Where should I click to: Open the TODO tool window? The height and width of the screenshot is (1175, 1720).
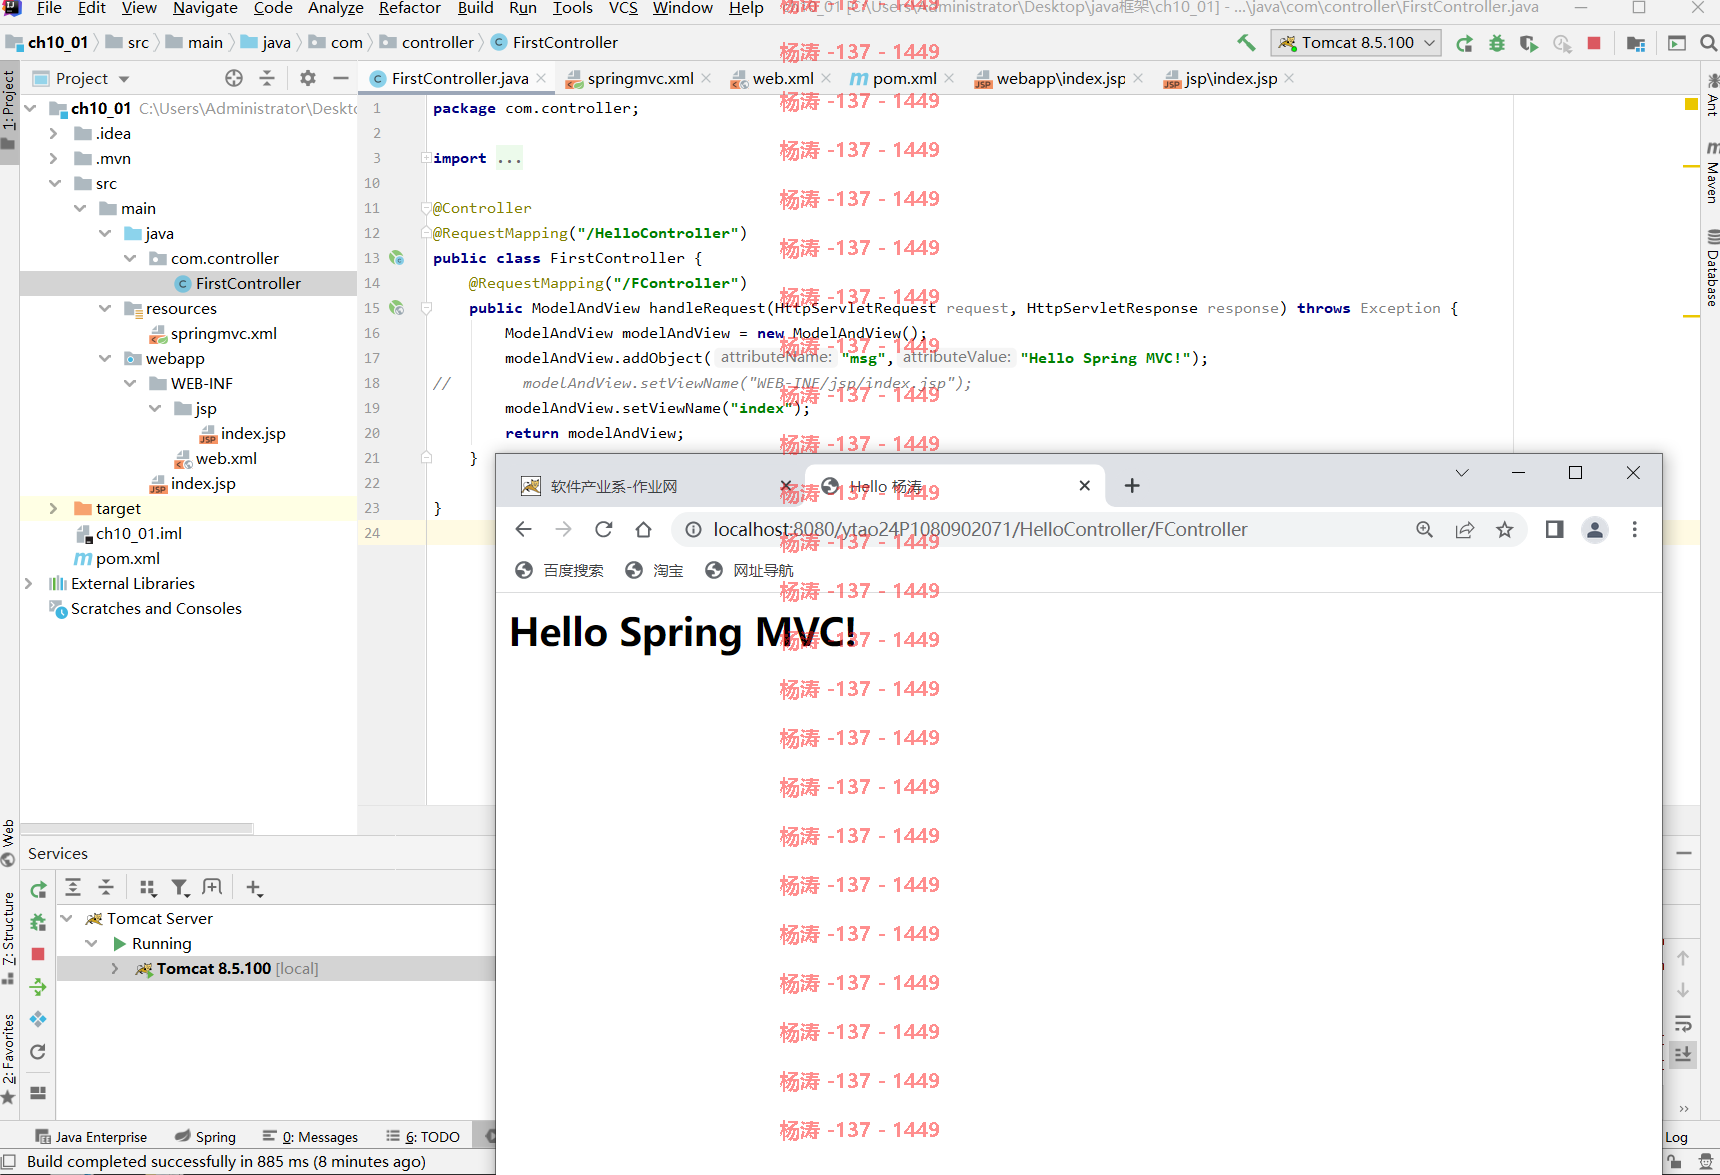(423, 1137)
